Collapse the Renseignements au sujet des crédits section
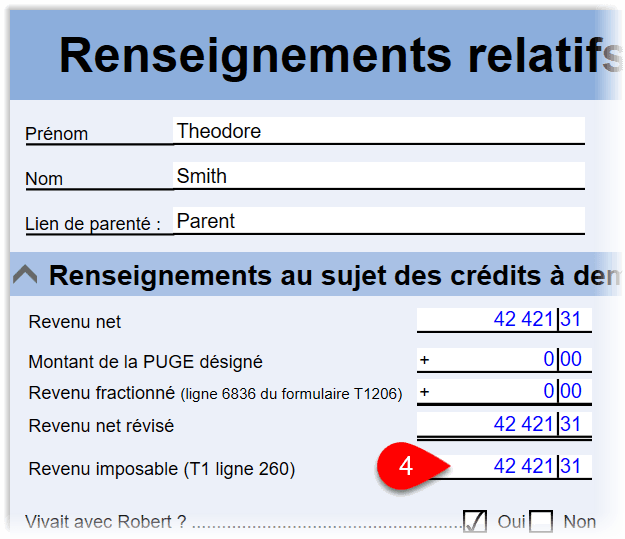Viewport: 625px width, 539px height. (25, 276)
